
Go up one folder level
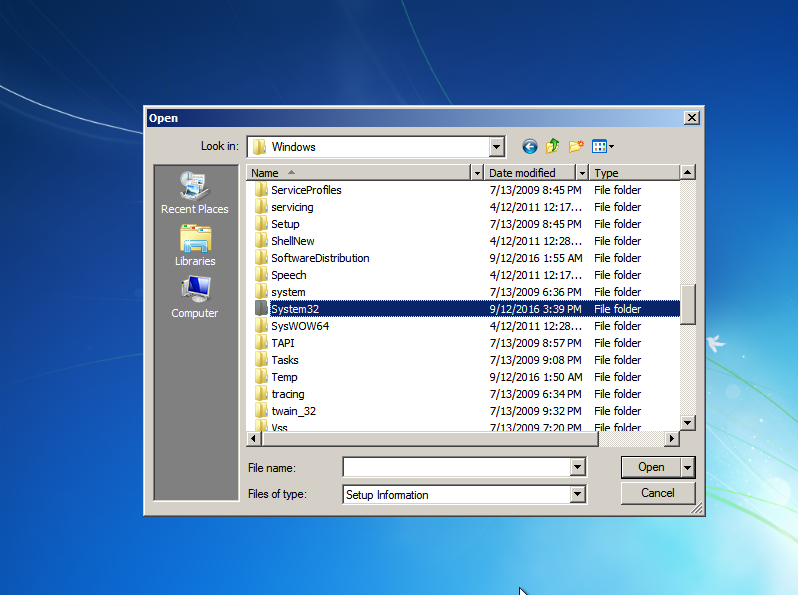click(x=552, y=147)
